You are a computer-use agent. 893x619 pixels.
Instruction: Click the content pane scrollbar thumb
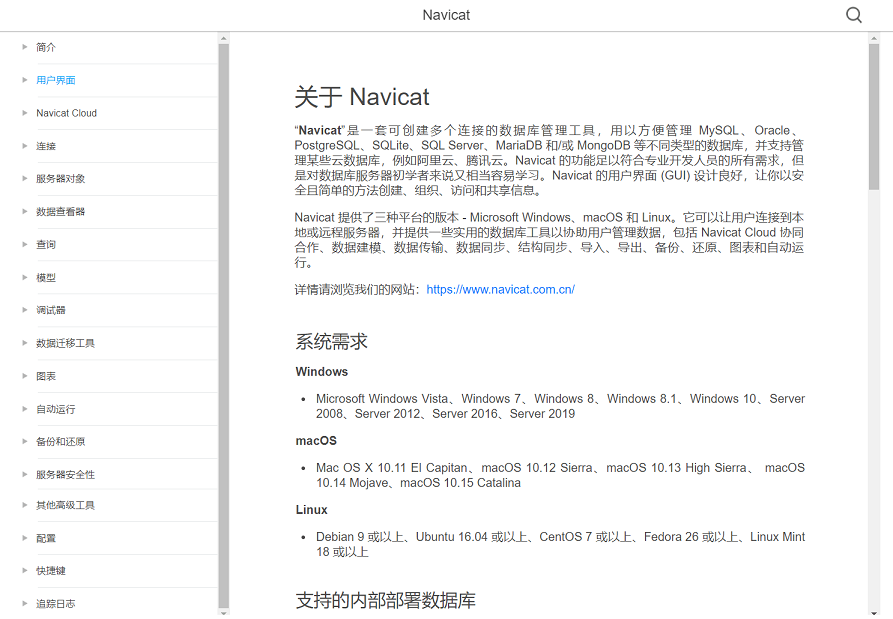(x=874, y=117)
